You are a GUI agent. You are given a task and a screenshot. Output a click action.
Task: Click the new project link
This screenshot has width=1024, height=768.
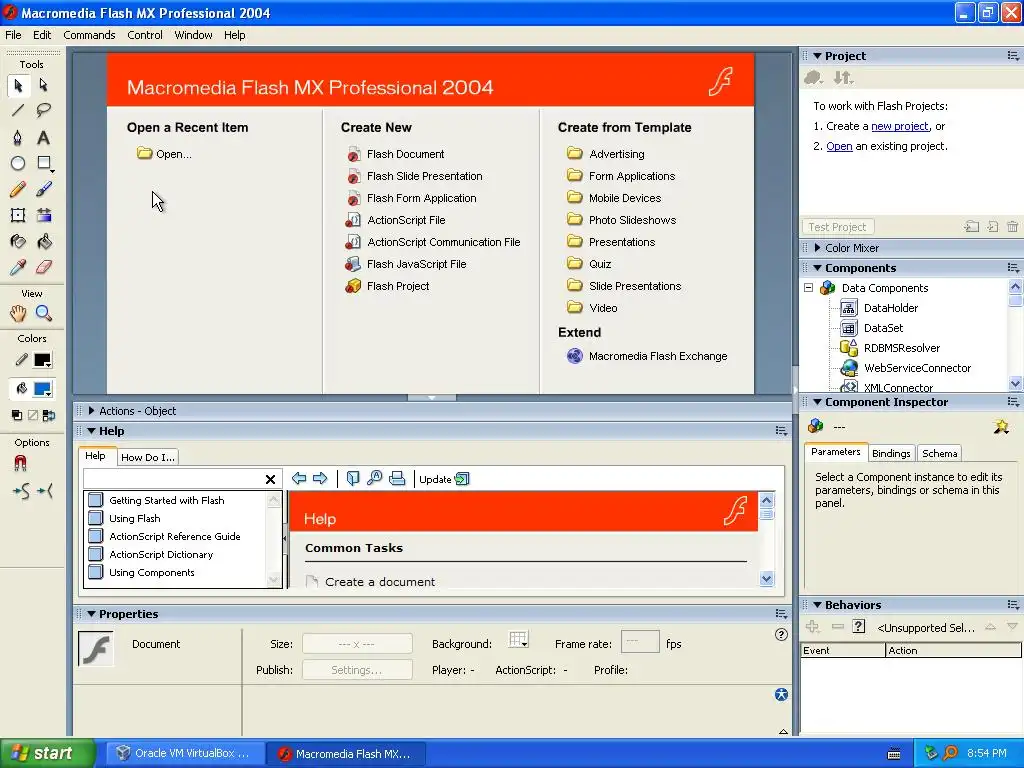click(x=899, y=126)
